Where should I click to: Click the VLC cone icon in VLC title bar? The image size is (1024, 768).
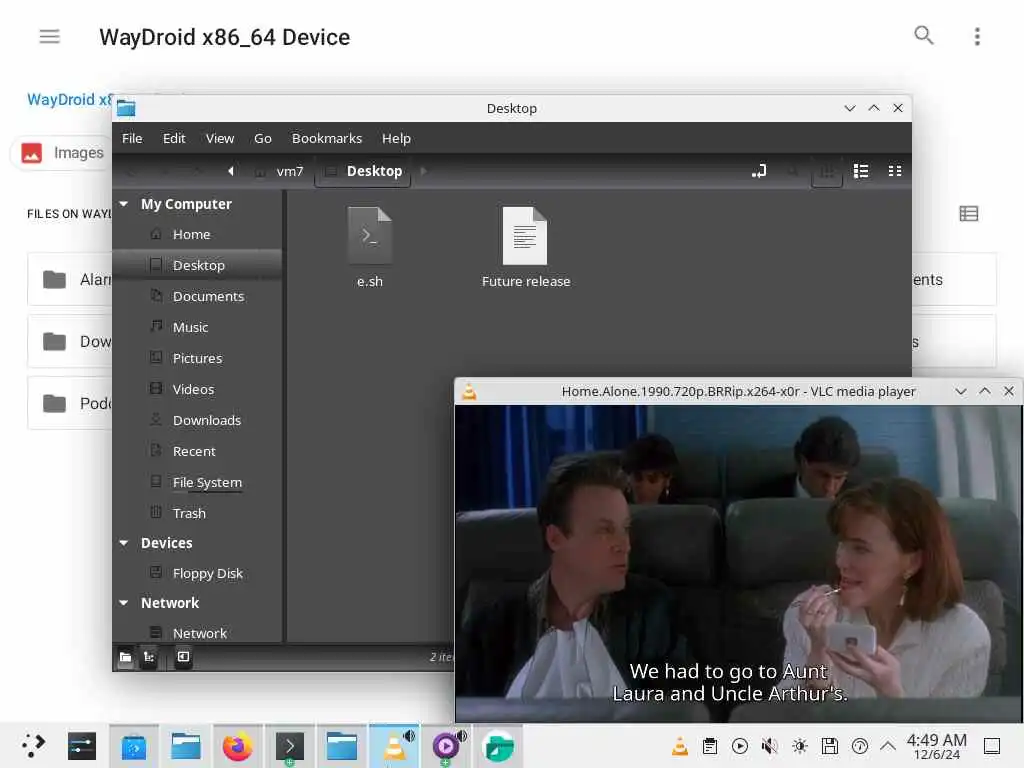(469, 391)
